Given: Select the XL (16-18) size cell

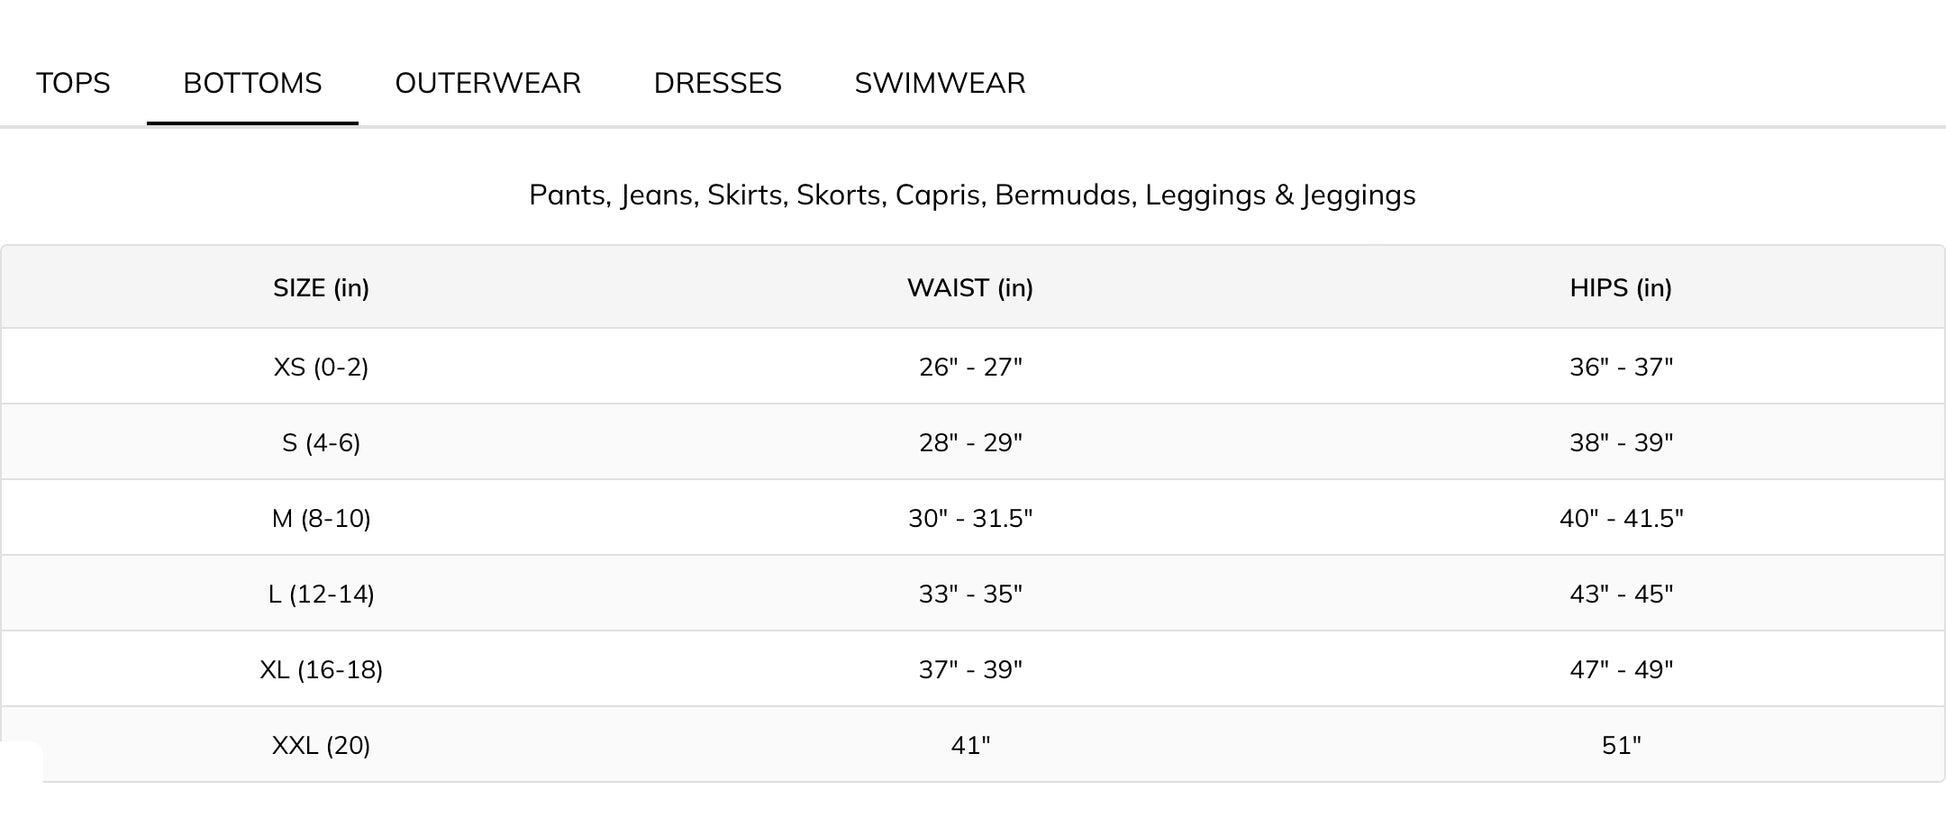Looking at the screenshot, I should click(321, 669).
